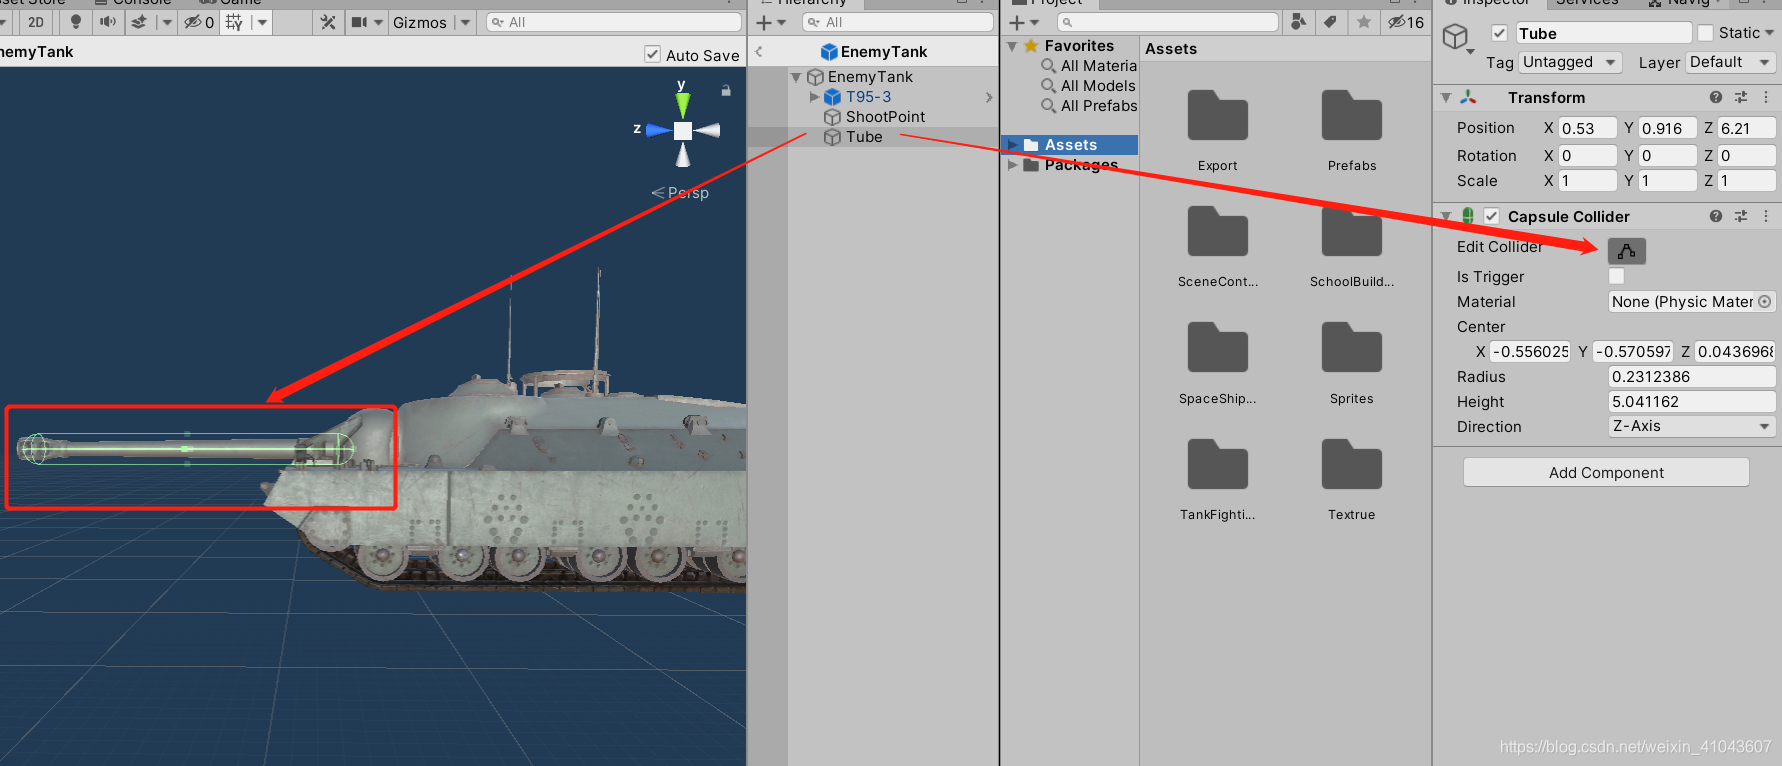Viewport: 1782px width, 766px height.
Task: Select ShootPoint object in Hierarchy
Action: pyautogui.click(x=885, y=117)
